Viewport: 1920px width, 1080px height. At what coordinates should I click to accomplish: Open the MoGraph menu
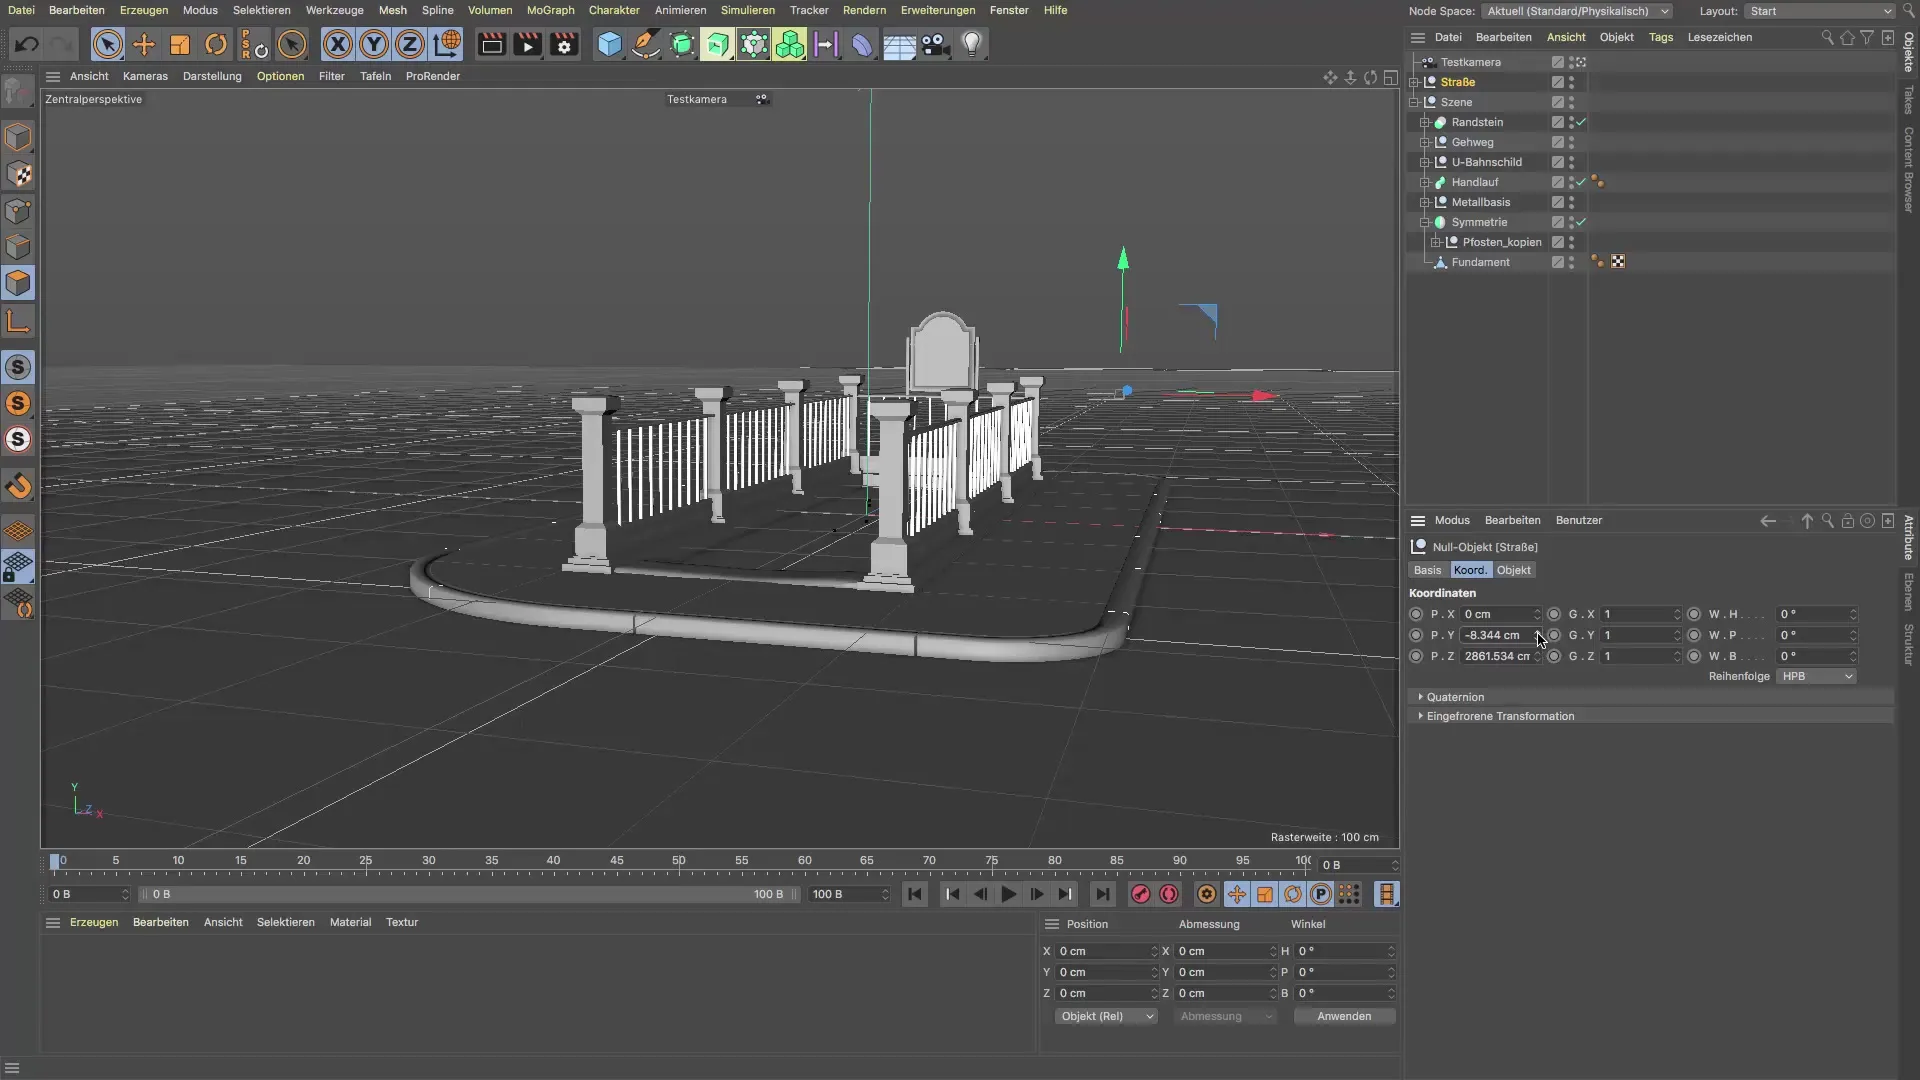550,10
